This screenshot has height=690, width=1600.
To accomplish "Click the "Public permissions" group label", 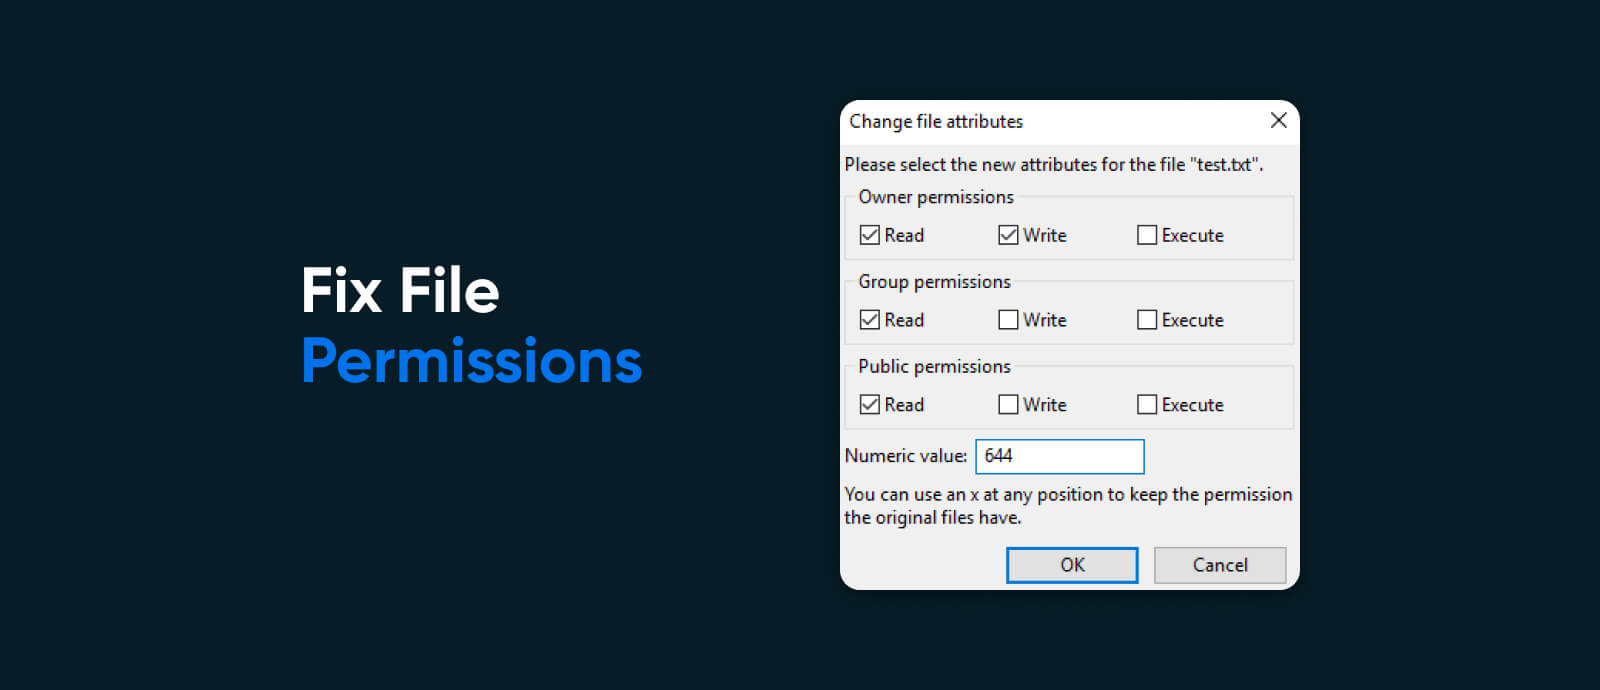I will click(934, 367).
